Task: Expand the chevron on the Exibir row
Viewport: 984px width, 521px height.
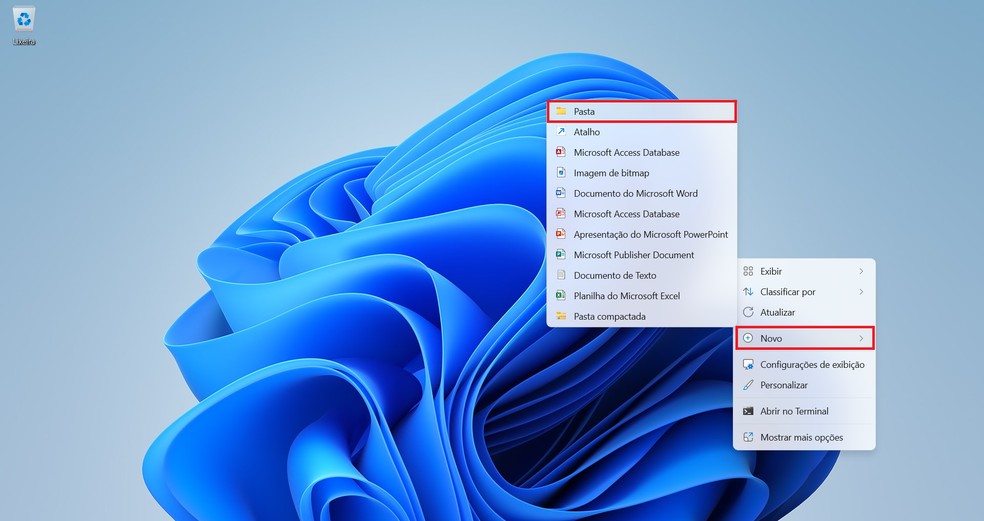Action: click(861, 271)
